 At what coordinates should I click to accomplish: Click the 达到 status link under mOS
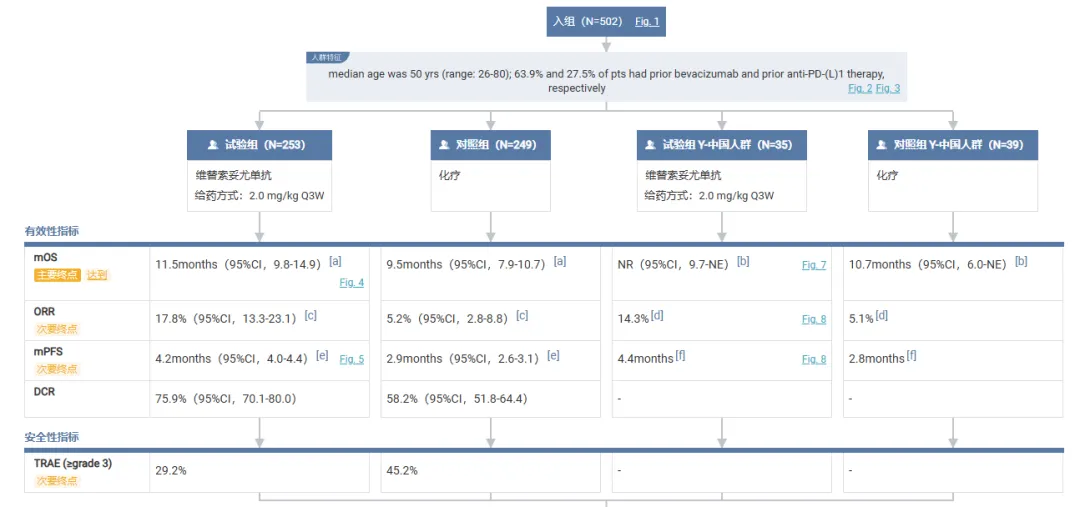(96, 275)
